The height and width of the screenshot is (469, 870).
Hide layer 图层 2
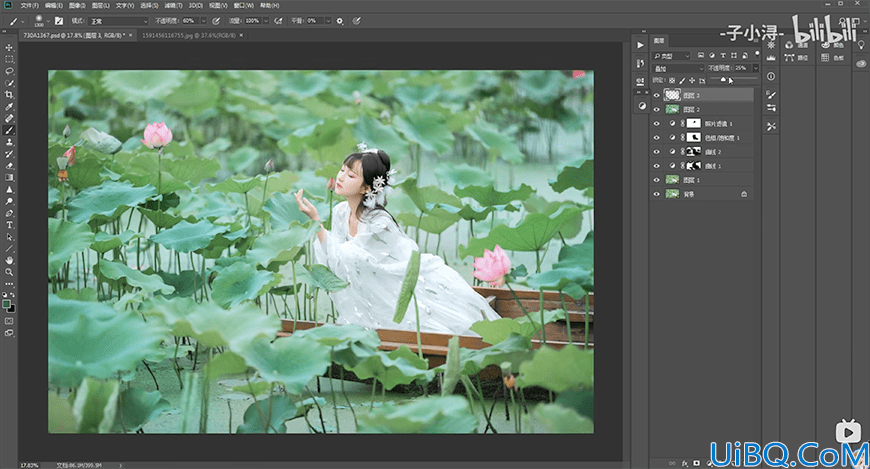[656, 109]
